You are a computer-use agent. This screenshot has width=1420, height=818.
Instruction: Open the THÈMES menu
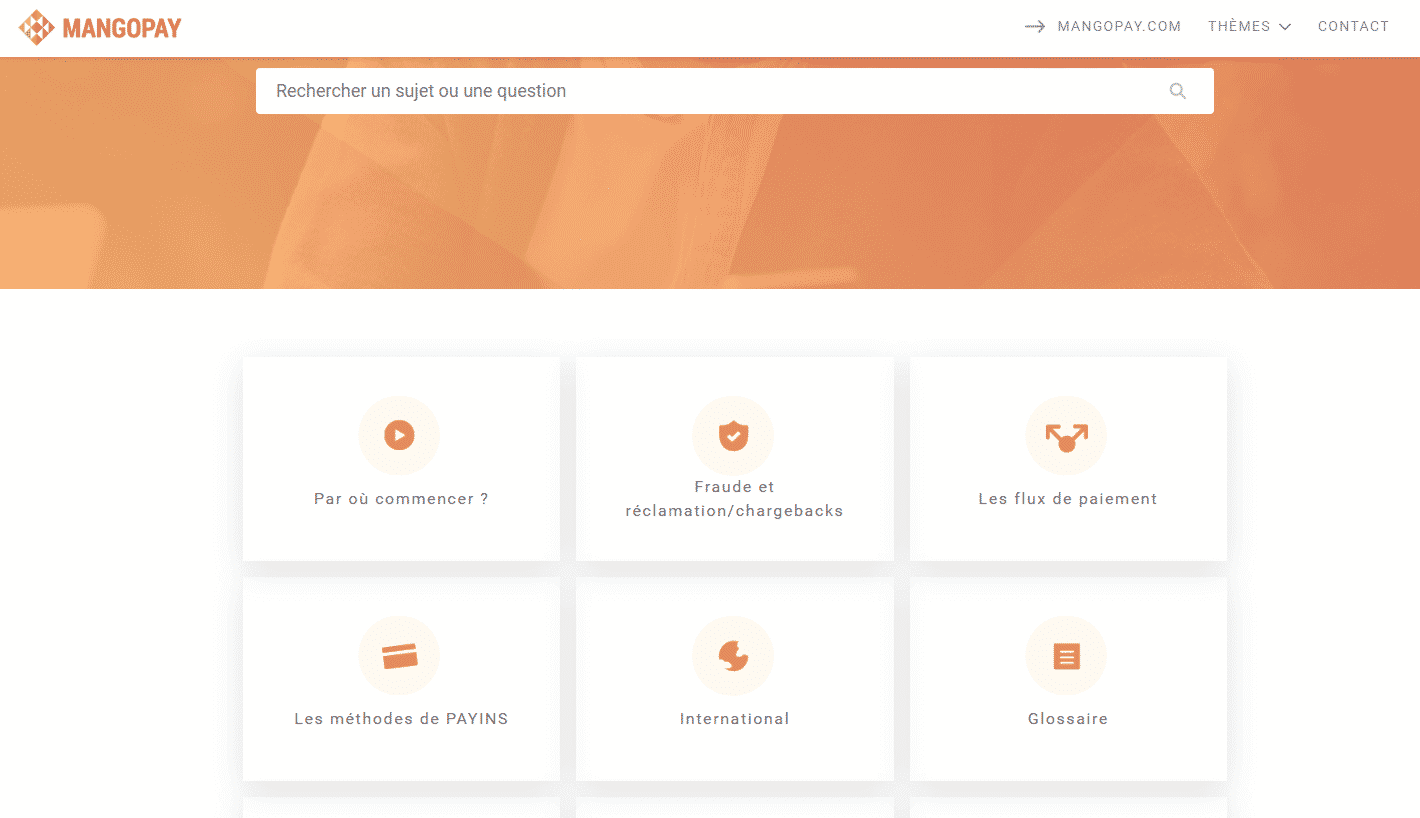tap(1239, 27)
